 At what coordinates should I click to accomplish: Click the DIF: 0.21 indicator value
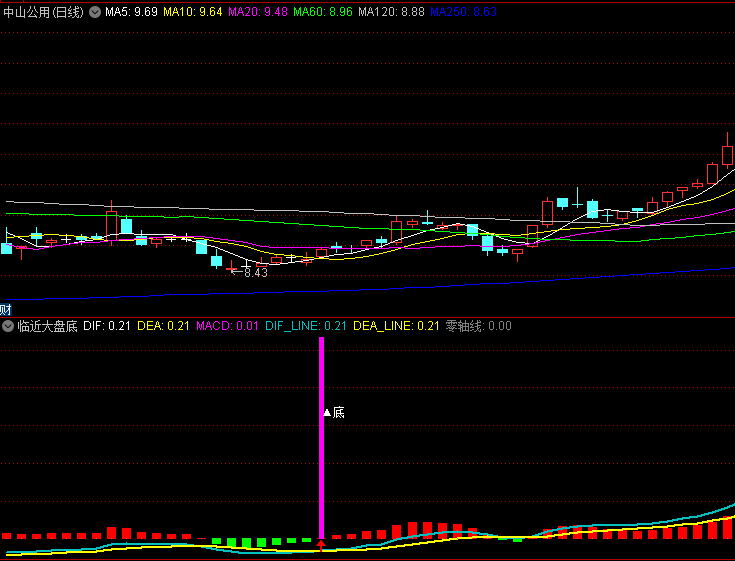[x=107, y=326]
